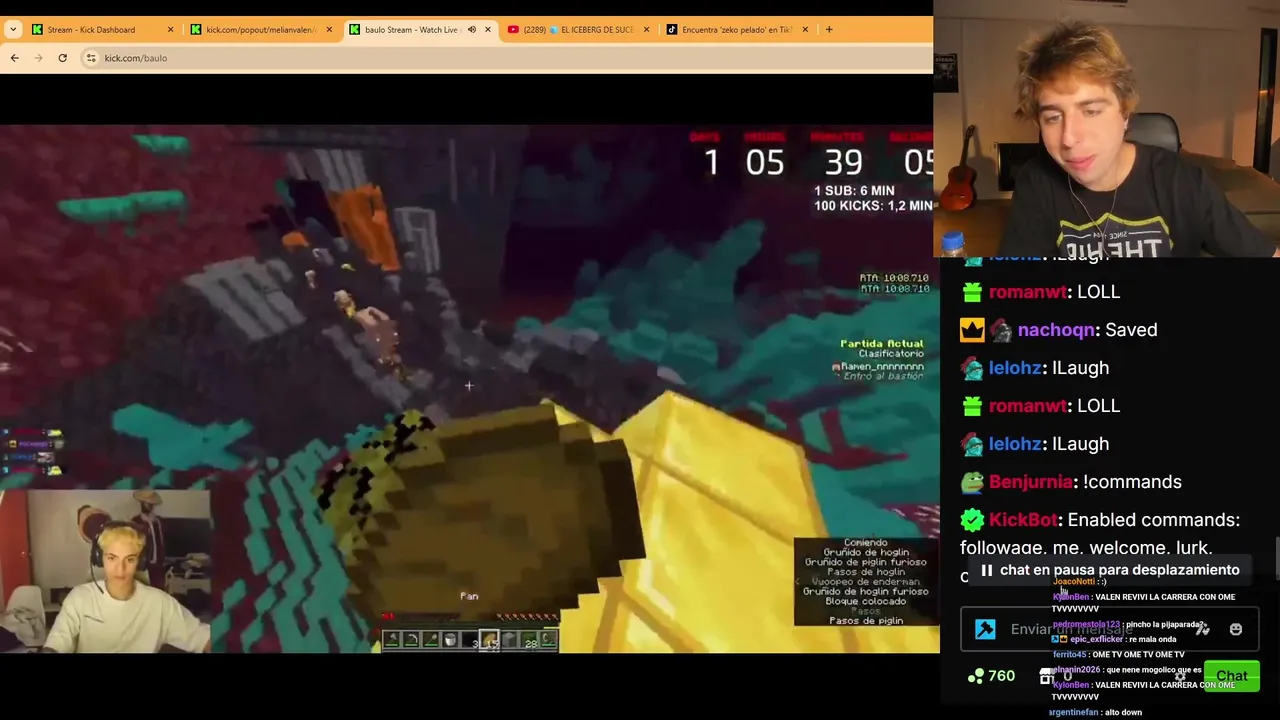1280x720 pixels.
Task: Switch to kick.com/popout/melianvalen tab
Action: (260, 30)
